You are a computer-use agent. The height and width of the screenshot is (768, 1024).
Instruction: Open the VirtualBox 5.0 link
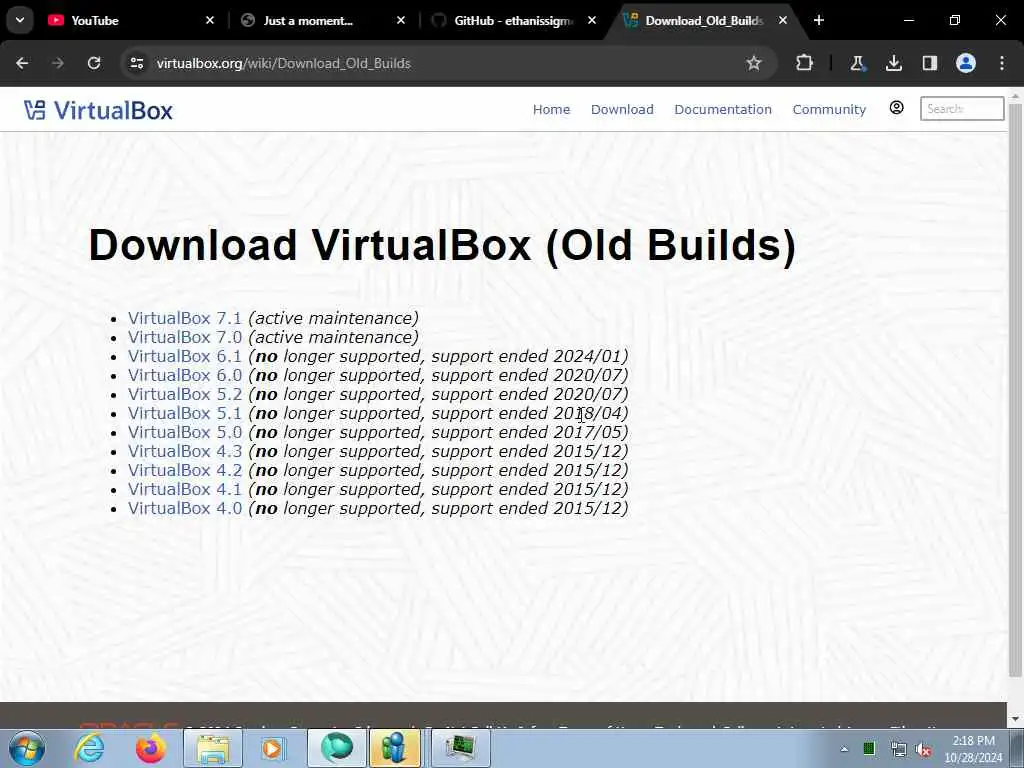pyautogui.click(x=185, y=432)
